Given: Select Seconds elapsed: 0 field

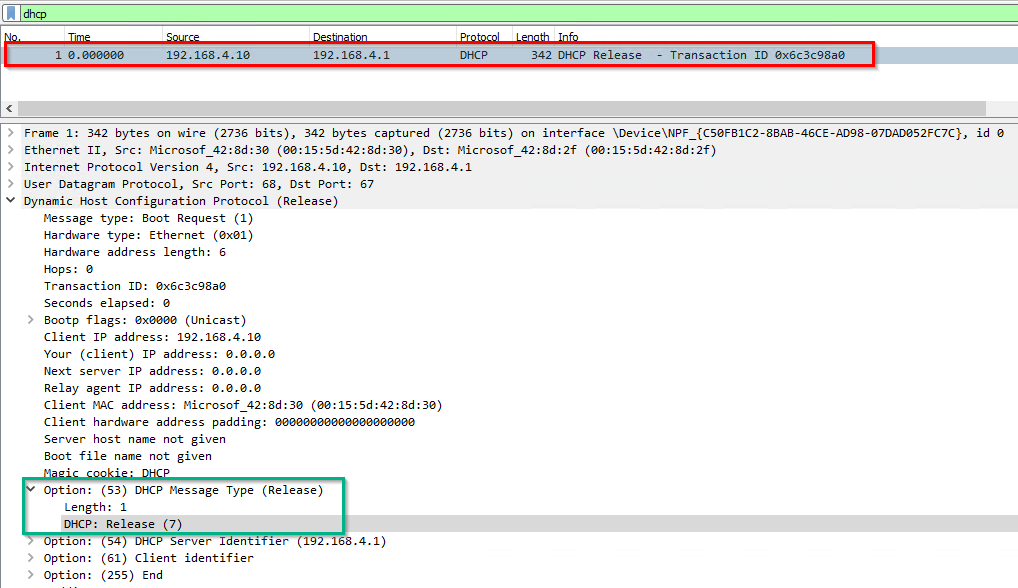Looking at the screenshot, I should (x=106, y=303).
